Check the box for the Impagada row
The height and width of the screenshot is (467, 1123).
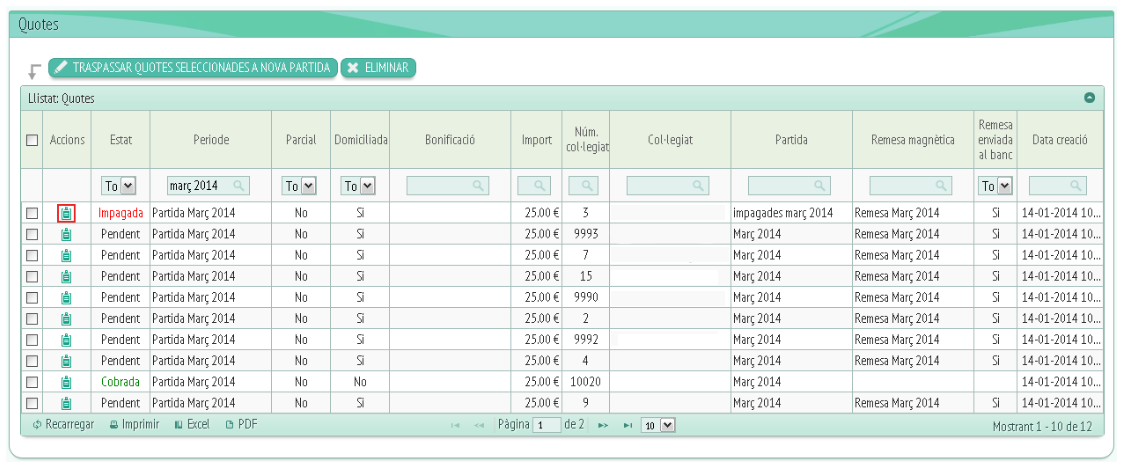(32, 213)
